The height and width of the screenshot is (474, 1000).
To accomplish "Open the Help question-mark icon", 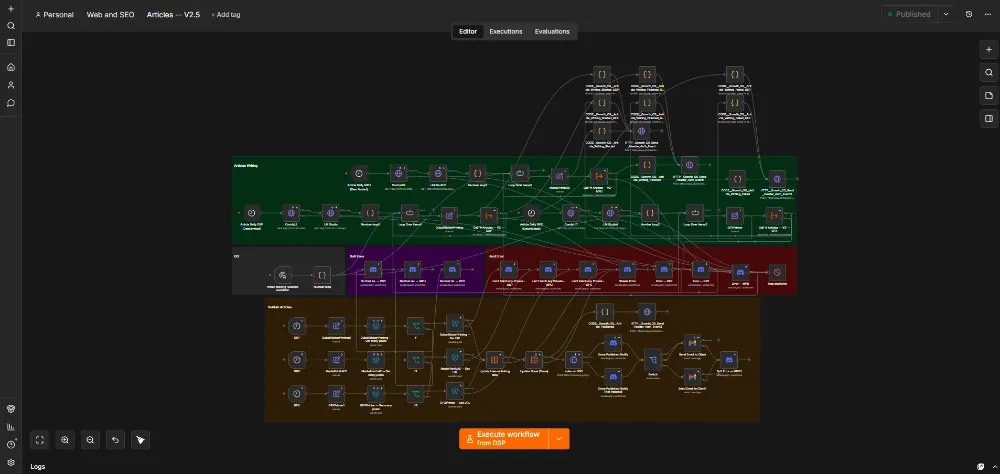I will (11, 445).
